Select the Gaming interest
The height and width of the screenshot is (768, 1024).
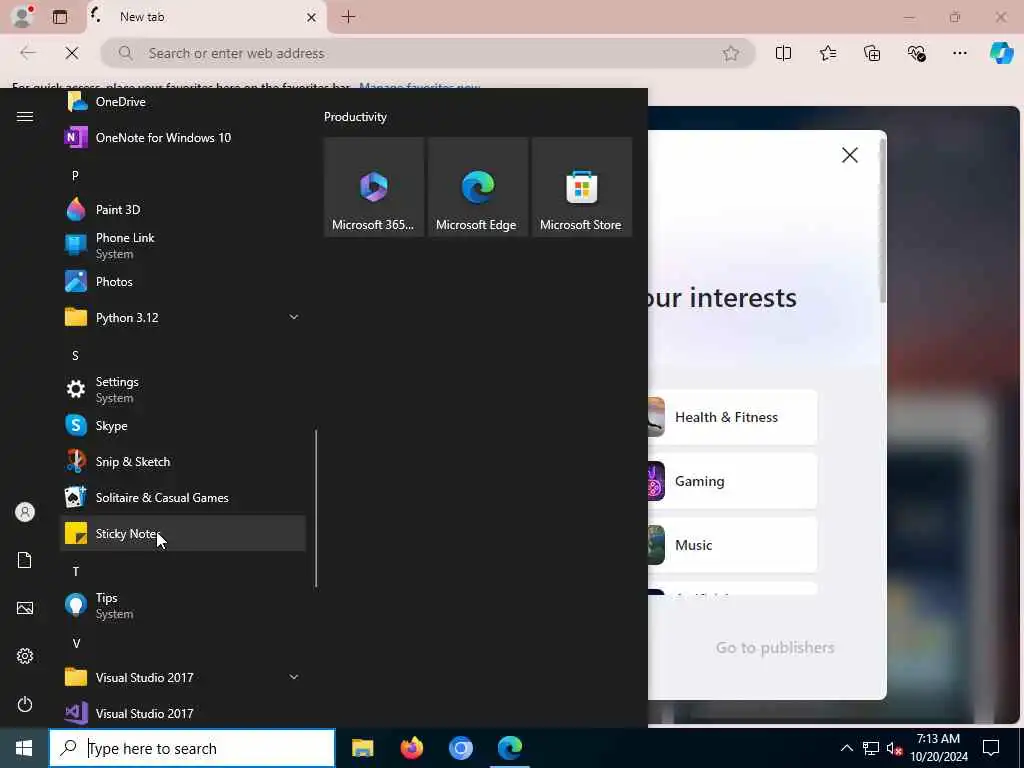[x=732, y=481]
